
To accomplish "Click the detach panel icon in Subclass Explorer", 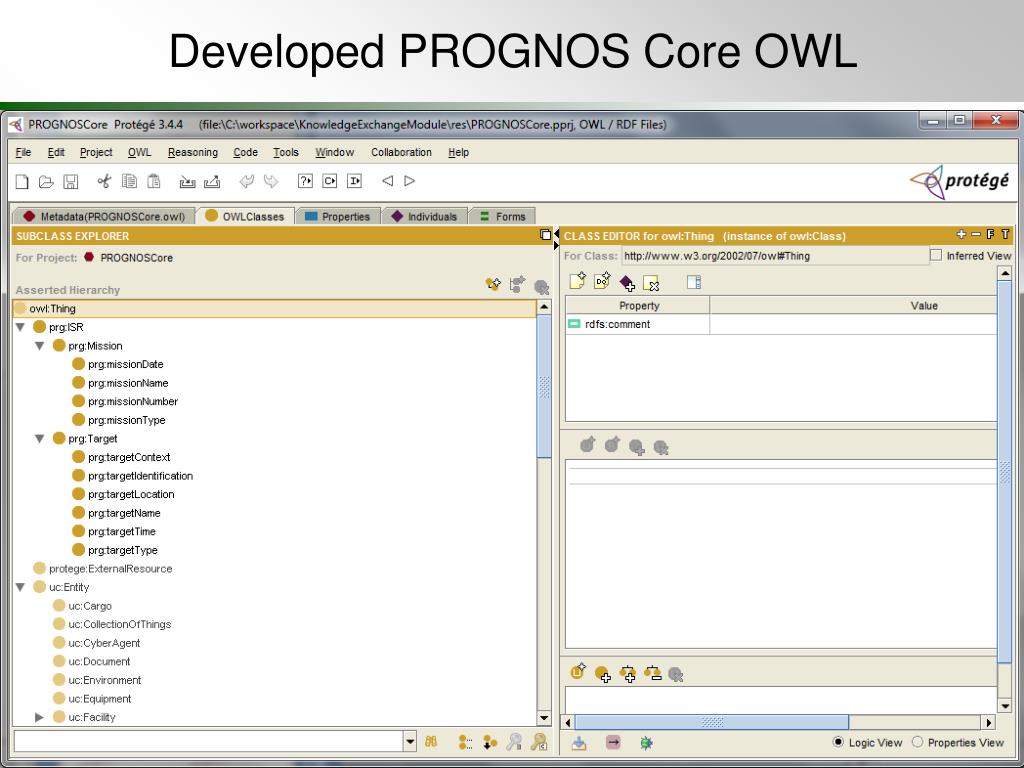I will point(545,235).
